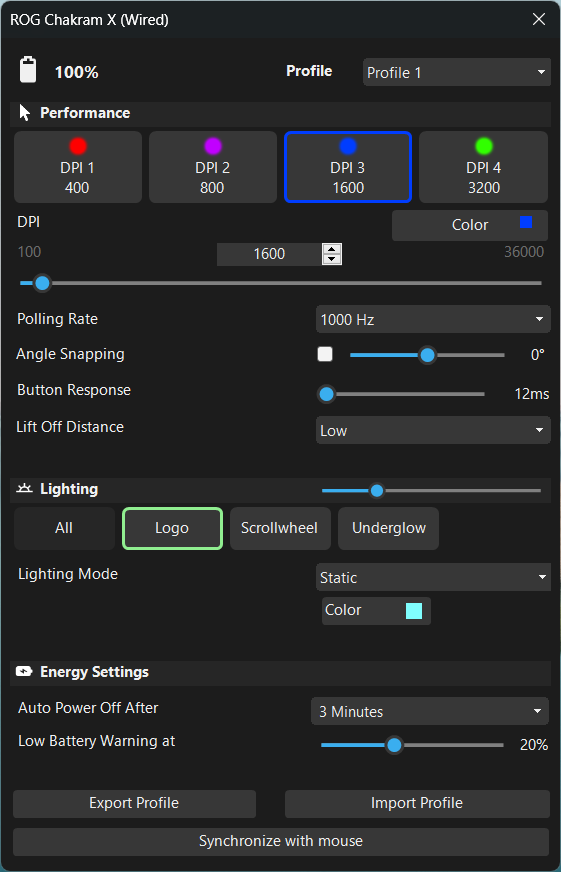Click the battery level icon
Screen dimensions: 561x872
[x=28, y=70]
